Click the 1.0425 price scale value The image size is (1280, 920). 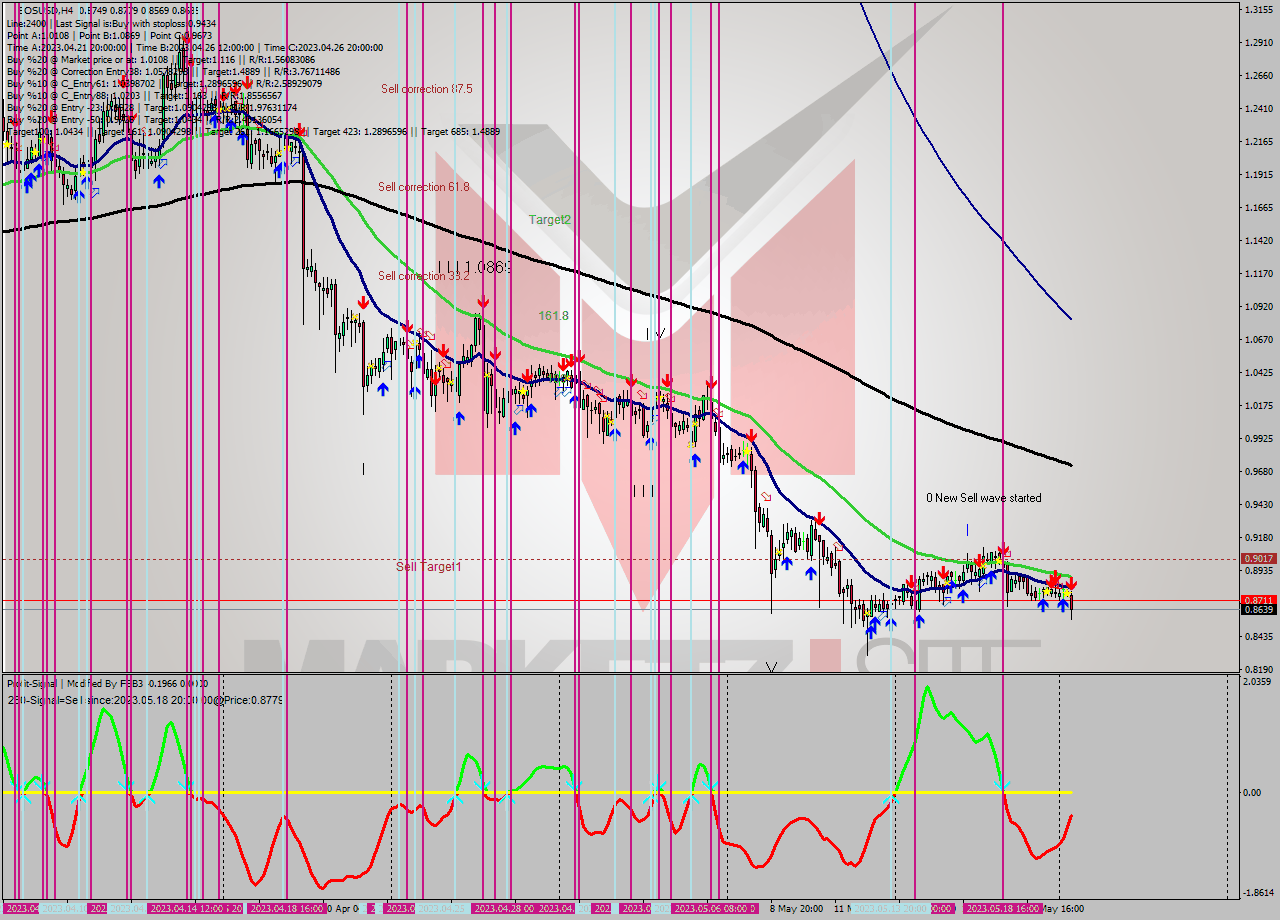click(x=1258, y=372)
